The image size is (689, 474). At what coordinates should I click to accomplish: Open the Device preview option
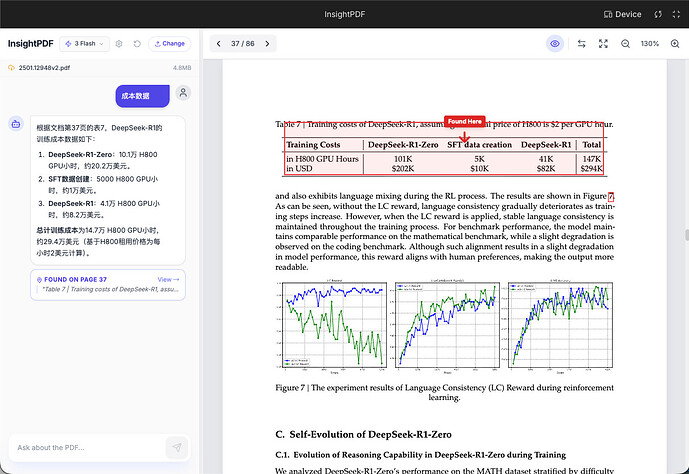pos(623,14)
